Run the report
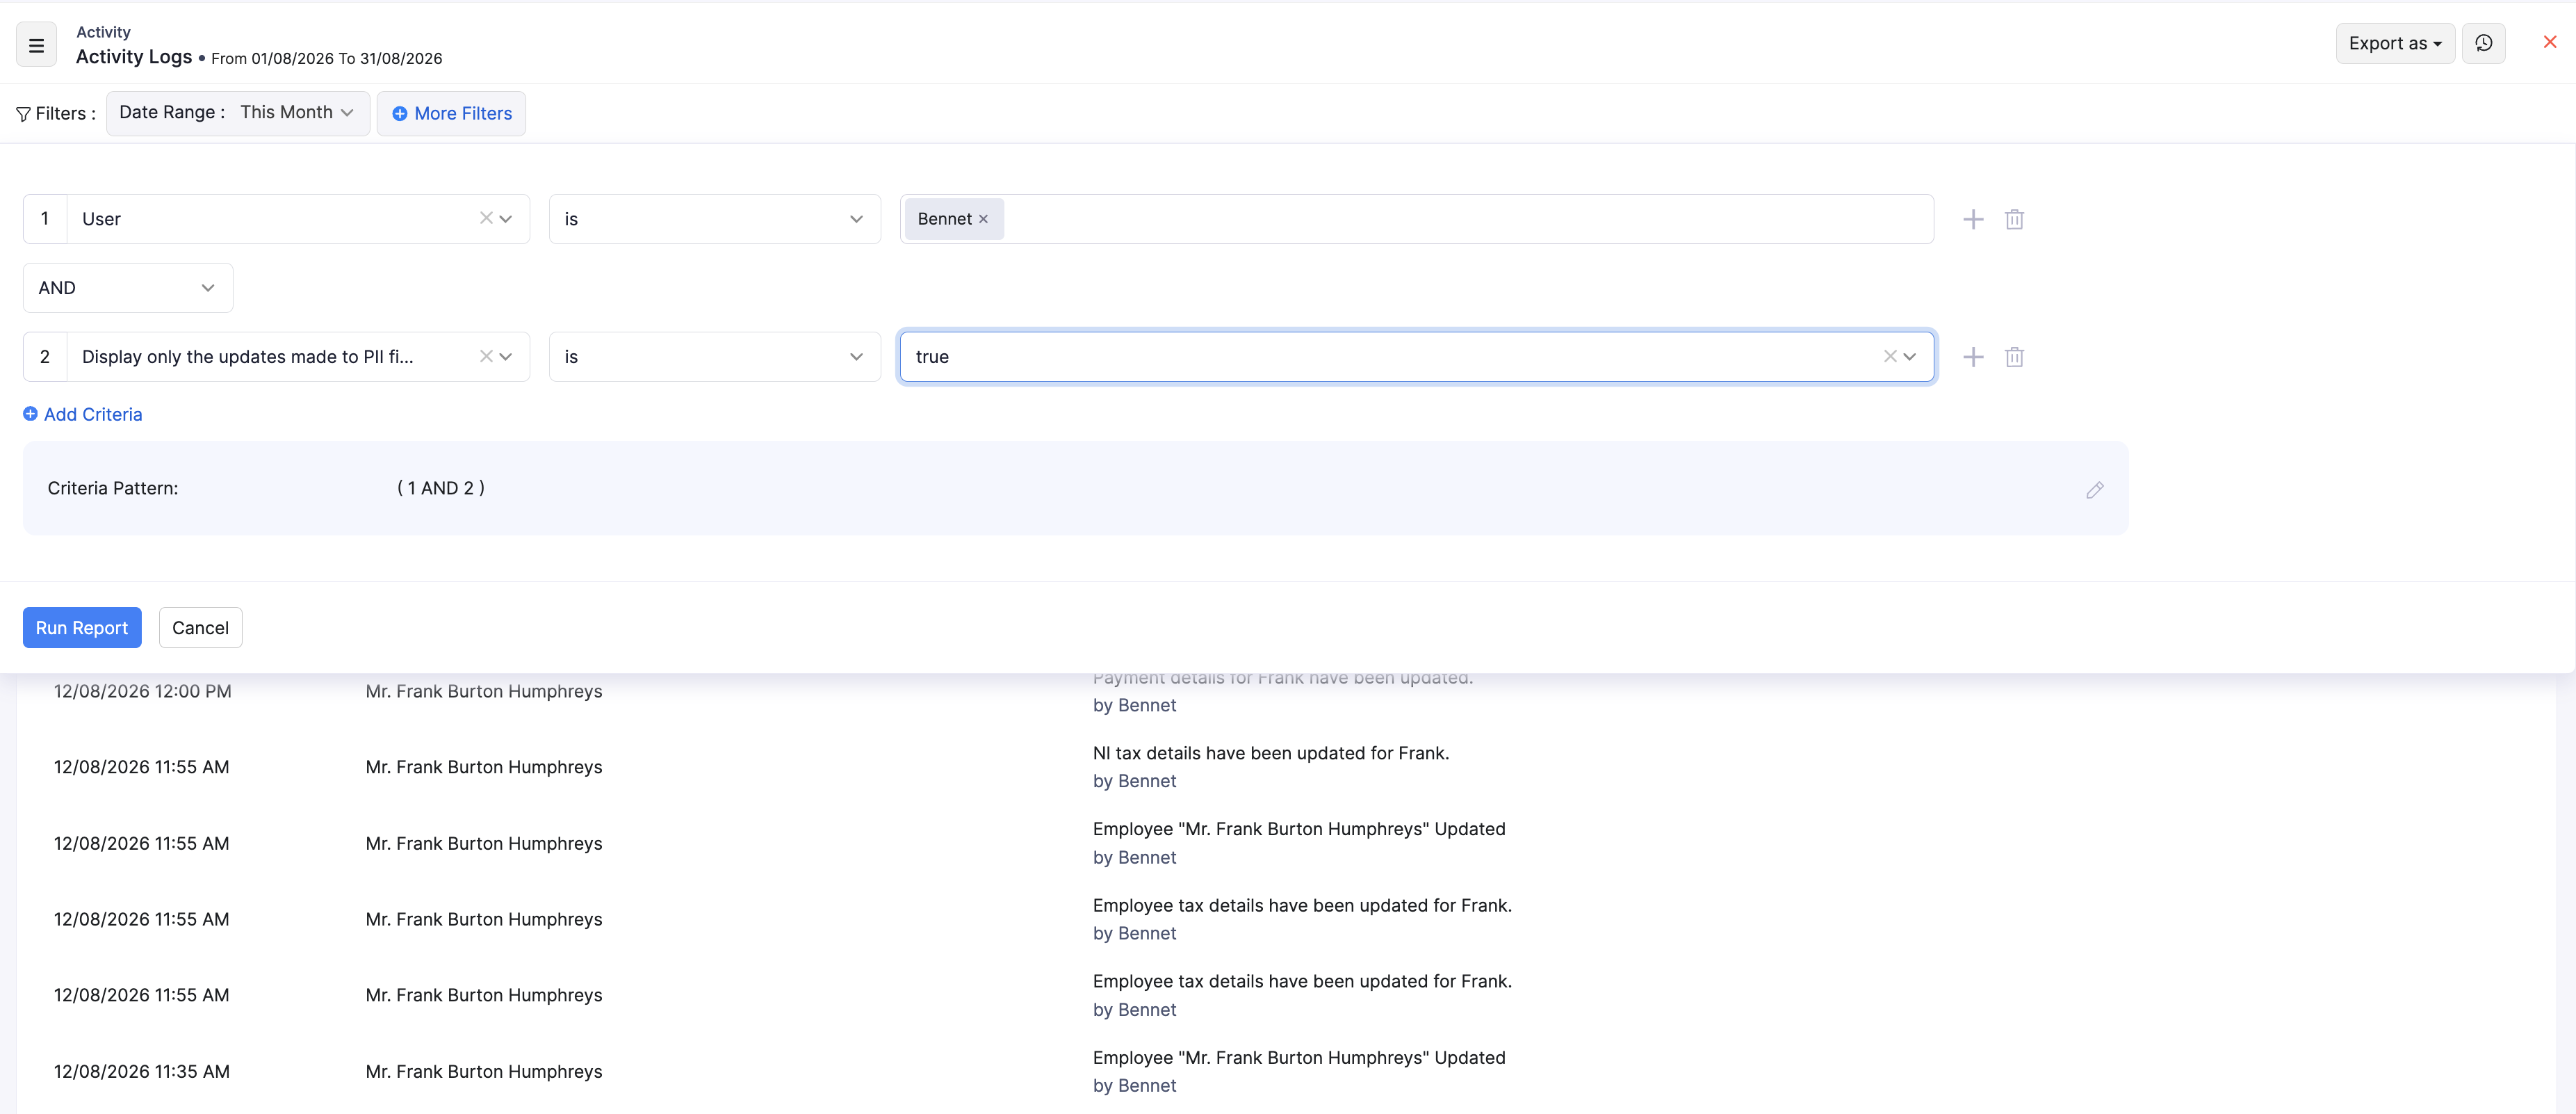The width and height of the screenshot is (2576, 1114). point(82,628)
